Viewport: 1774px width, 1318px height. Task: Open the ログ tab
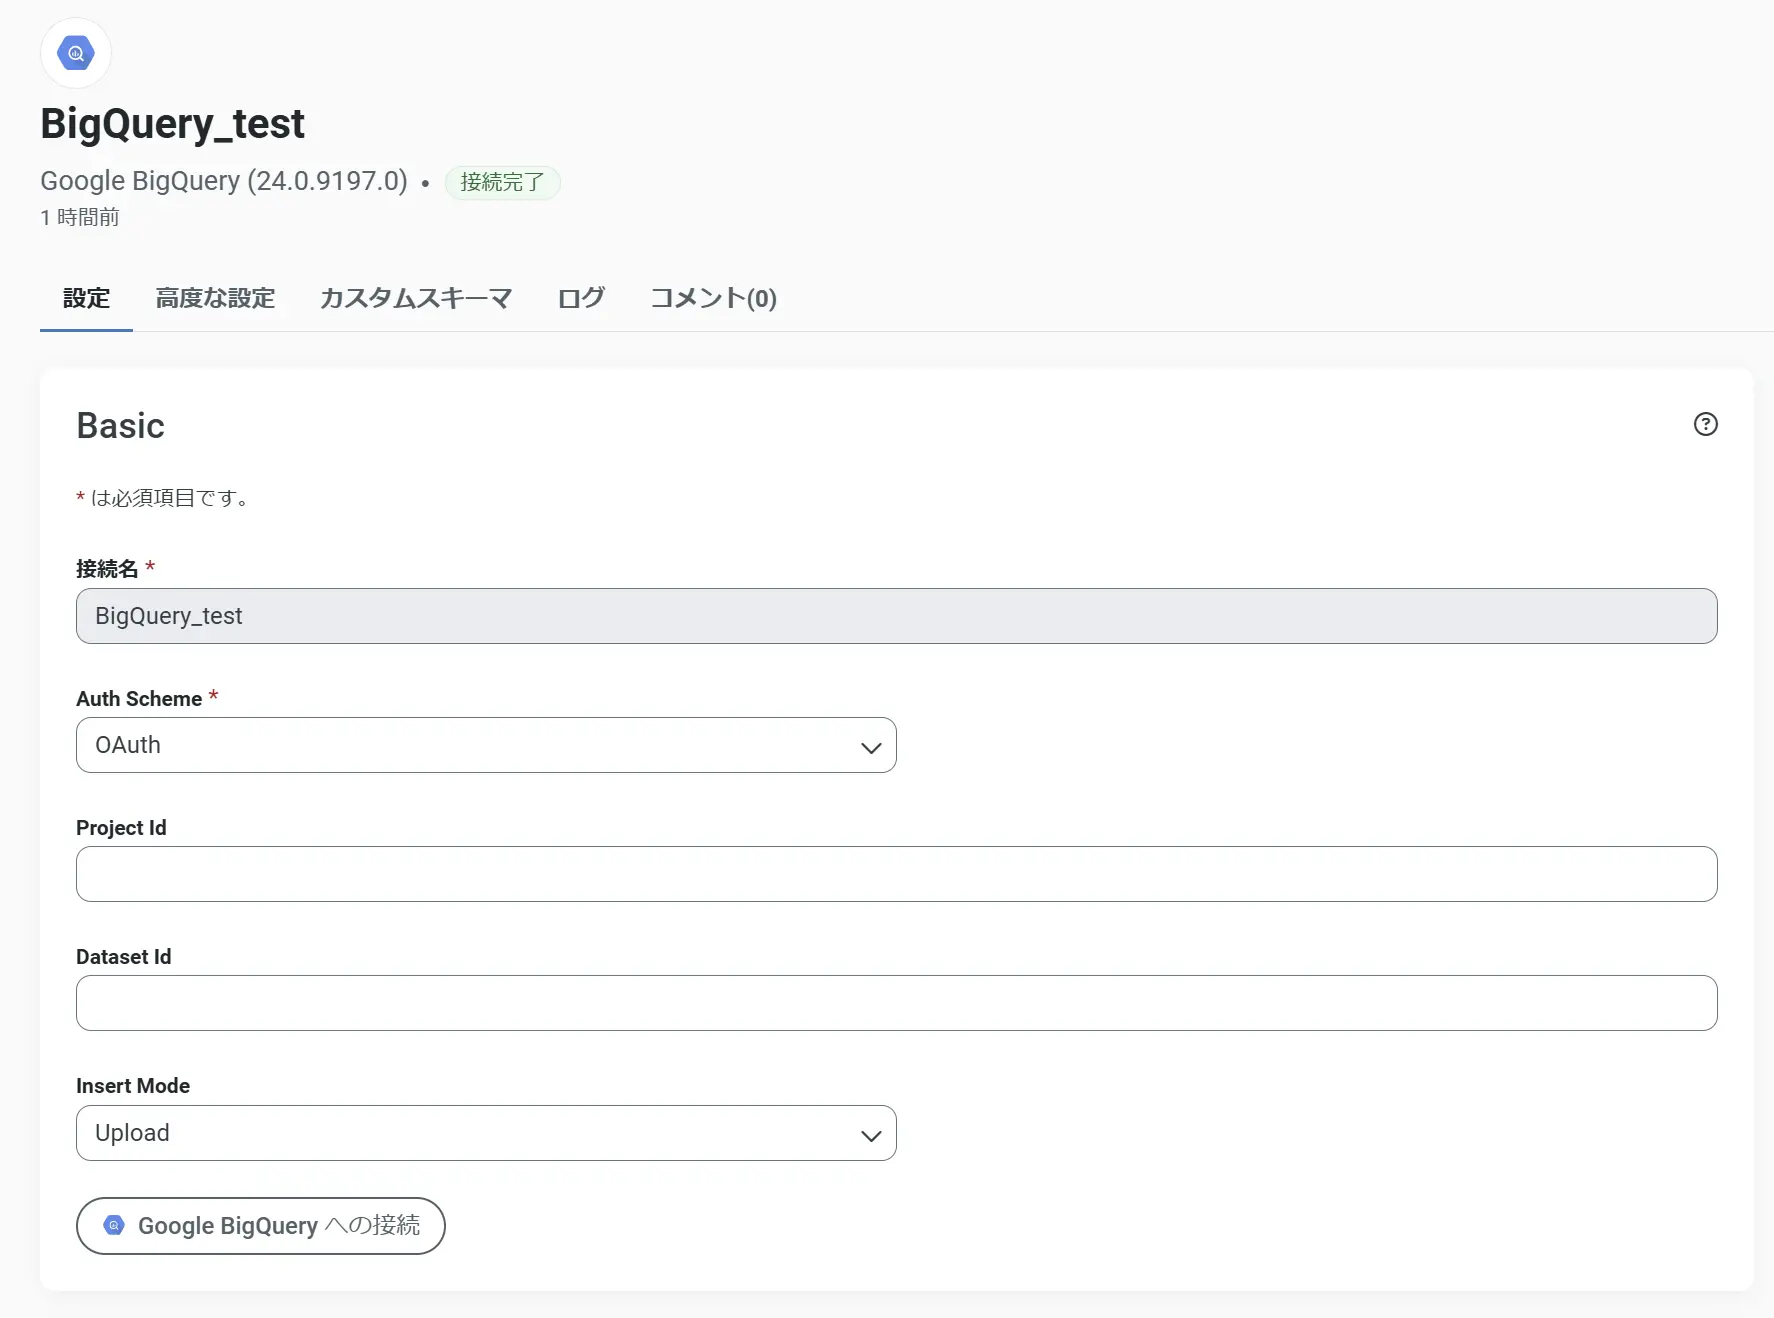coord(581,298)
